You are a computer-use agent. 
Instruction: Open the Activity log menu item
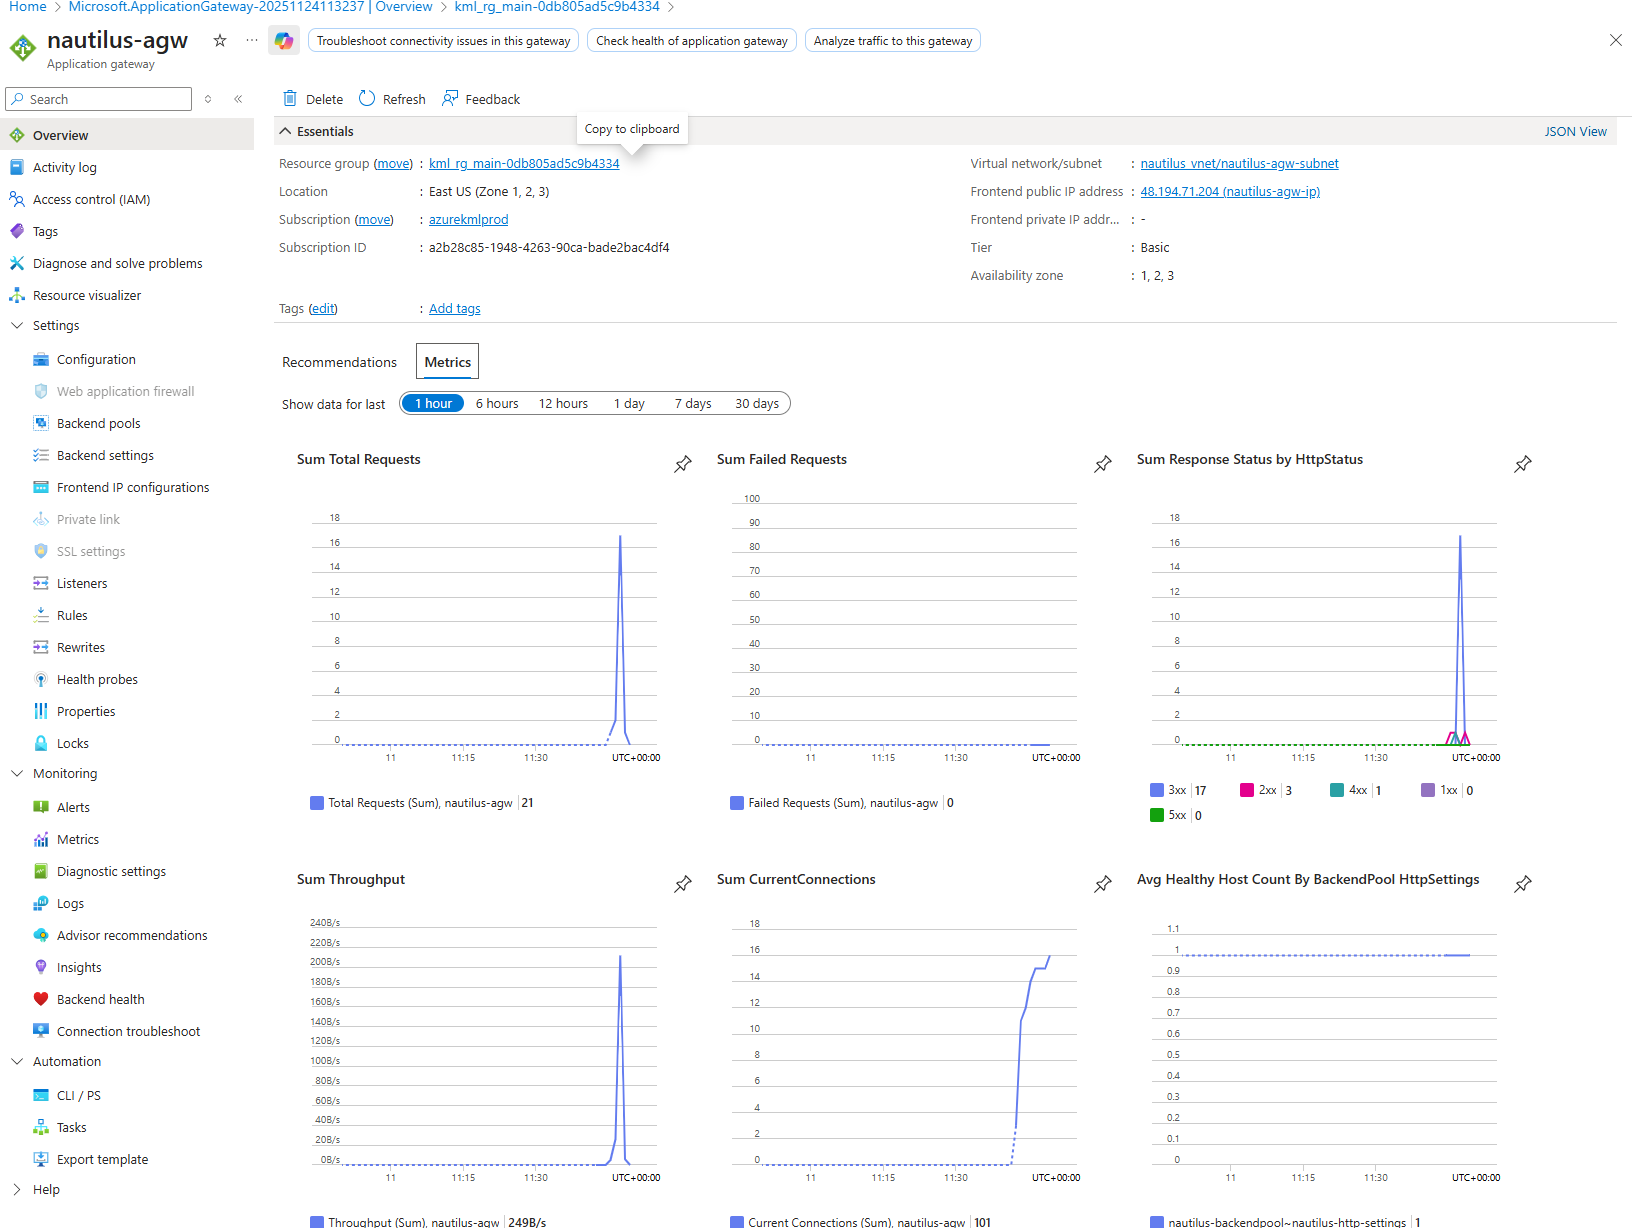[65, 168]
